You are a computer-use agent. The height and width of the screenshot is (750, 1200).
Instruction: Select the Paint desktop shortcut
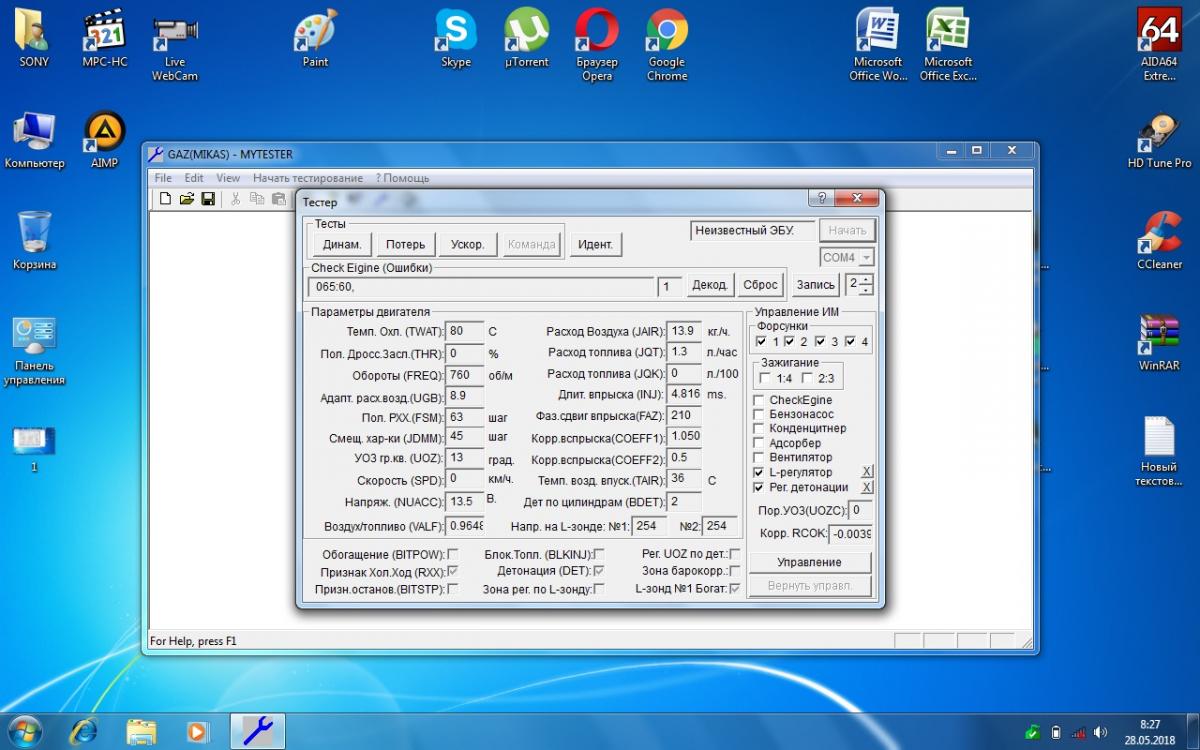[315, 37]
